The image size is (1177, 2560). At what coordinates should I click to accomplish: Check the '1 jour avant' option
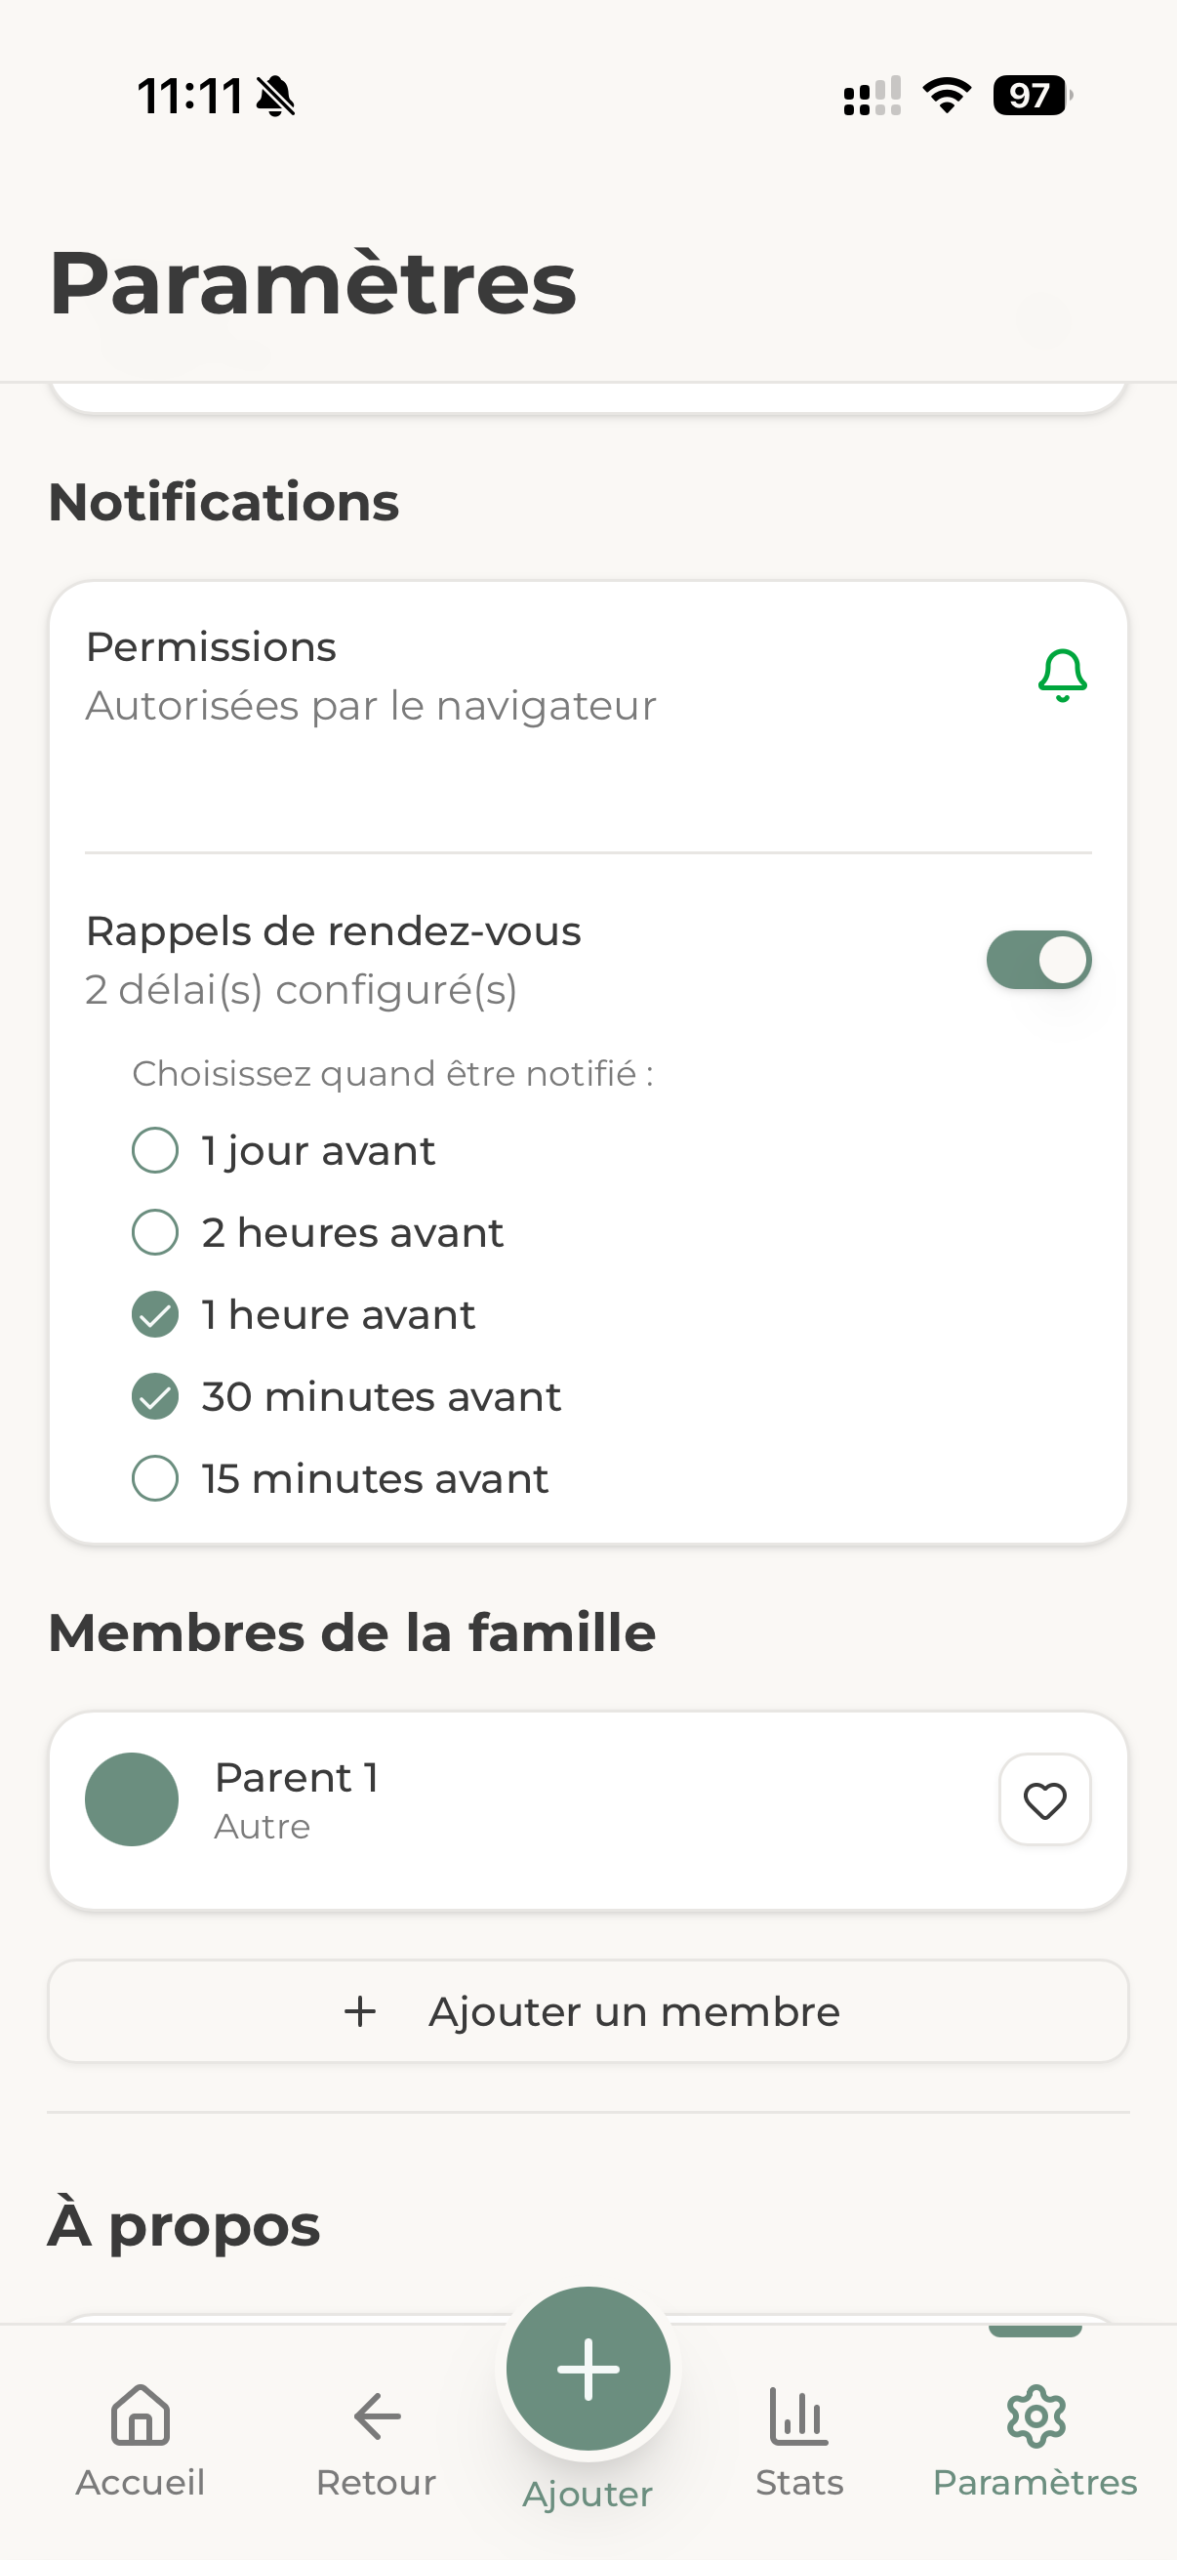[x=155, y=1150]
